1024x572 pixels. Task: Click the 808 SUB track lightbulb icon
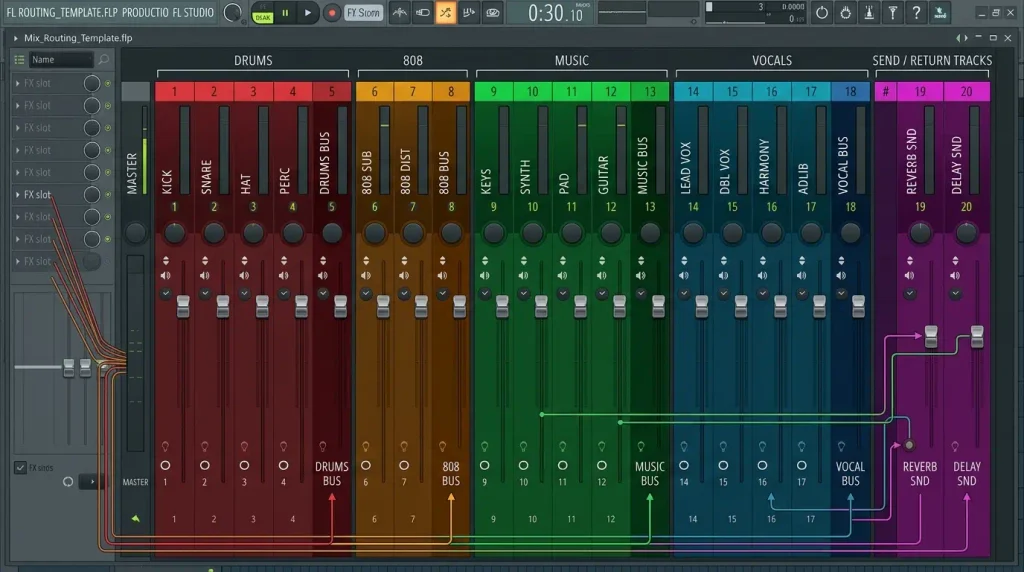366,447
